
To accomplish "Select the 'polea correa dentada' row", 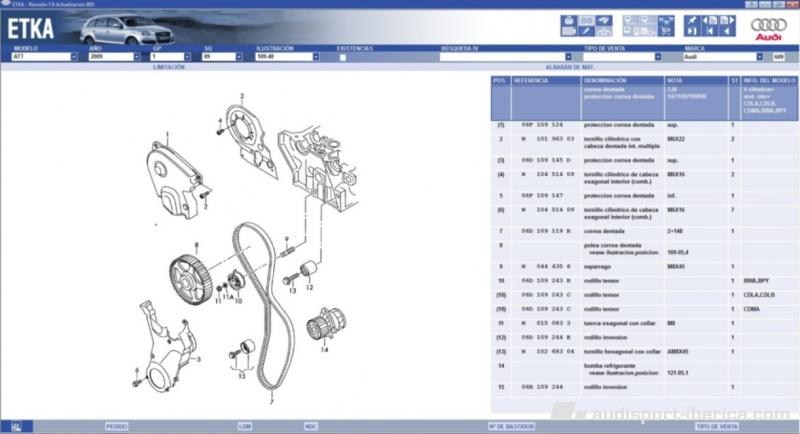I will pos(644,249).
